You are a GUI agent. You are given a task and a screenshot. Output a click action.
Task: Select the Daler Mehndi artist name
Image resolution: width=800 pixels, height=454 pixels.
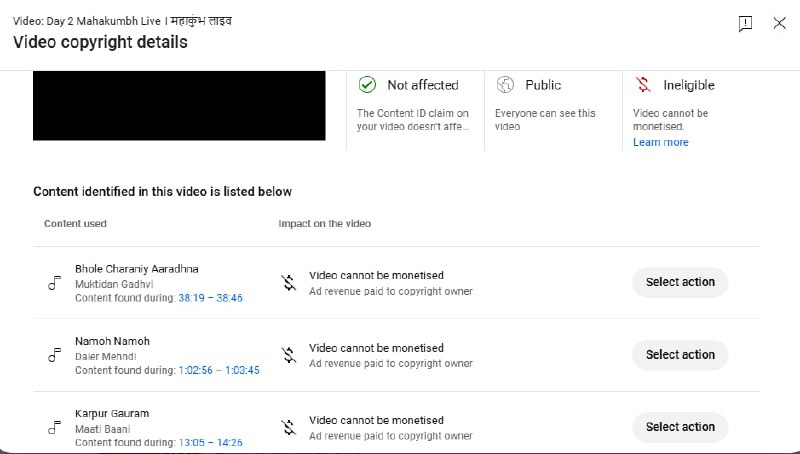click(106, 357)
